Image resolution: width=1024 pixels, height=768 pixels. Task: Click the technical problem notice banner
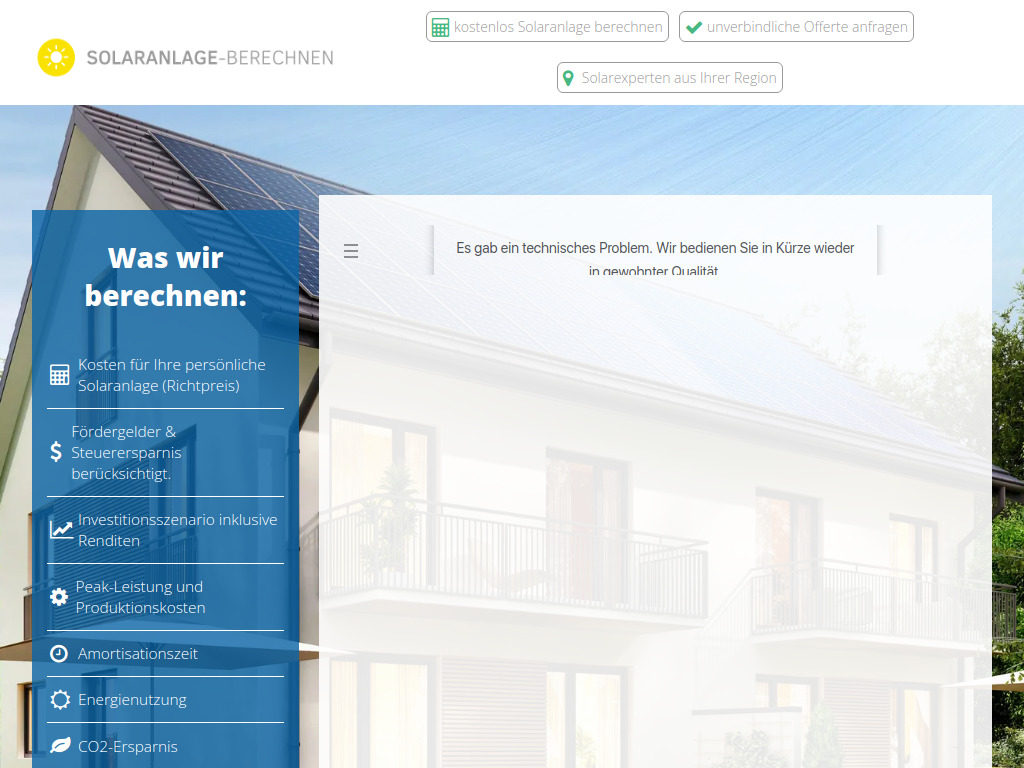pyautogui.click(x=655, y=251)
